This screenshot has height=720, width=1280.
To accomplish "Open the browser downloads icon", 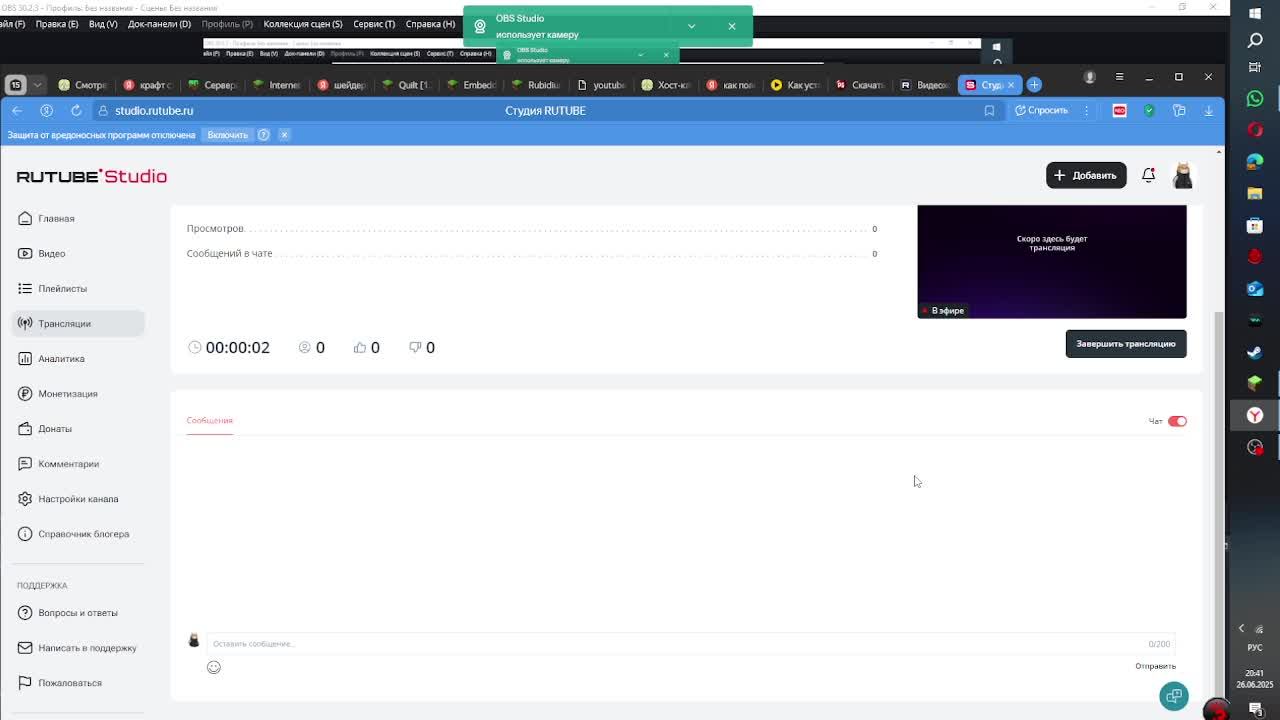I will (x=1208, y=110).
